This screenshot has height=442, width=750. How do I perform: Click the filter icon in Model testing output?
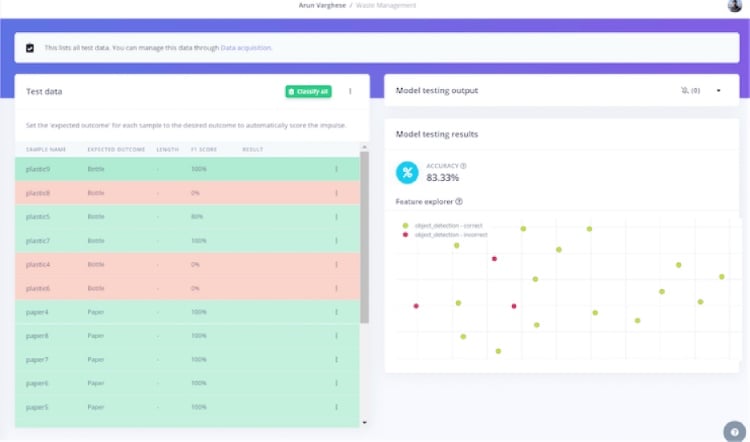685,90
